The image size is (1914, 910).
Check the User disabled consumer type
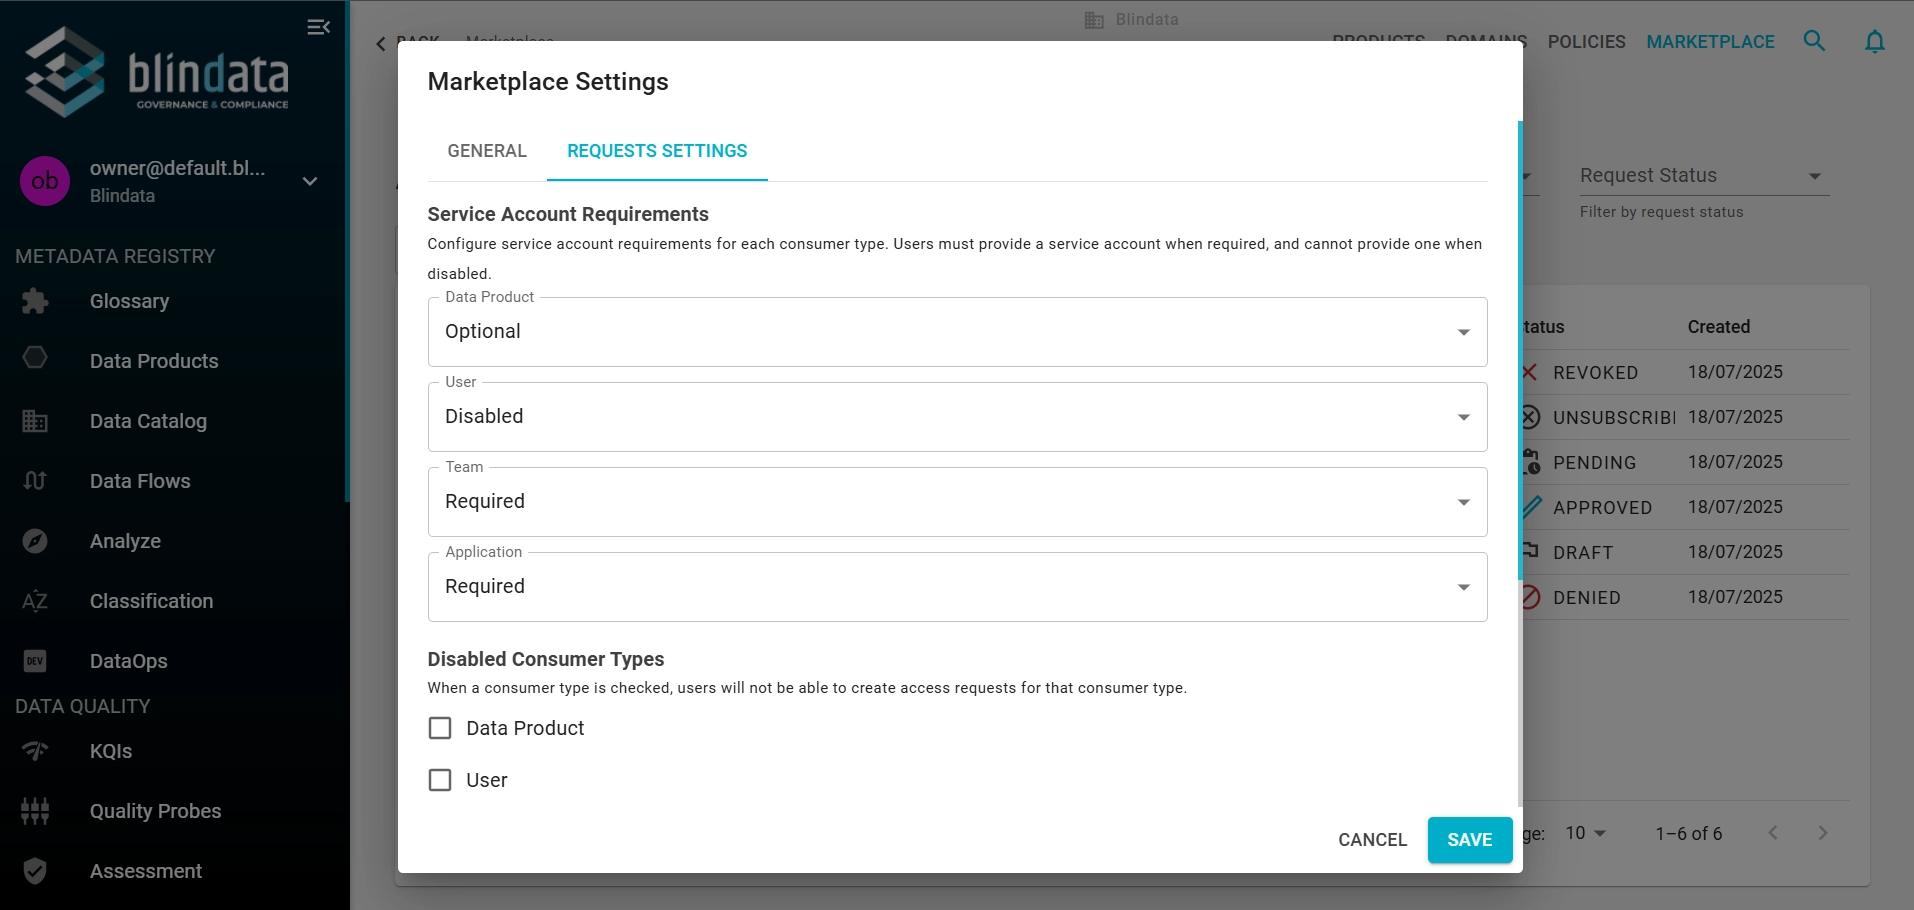coord(440,780)
